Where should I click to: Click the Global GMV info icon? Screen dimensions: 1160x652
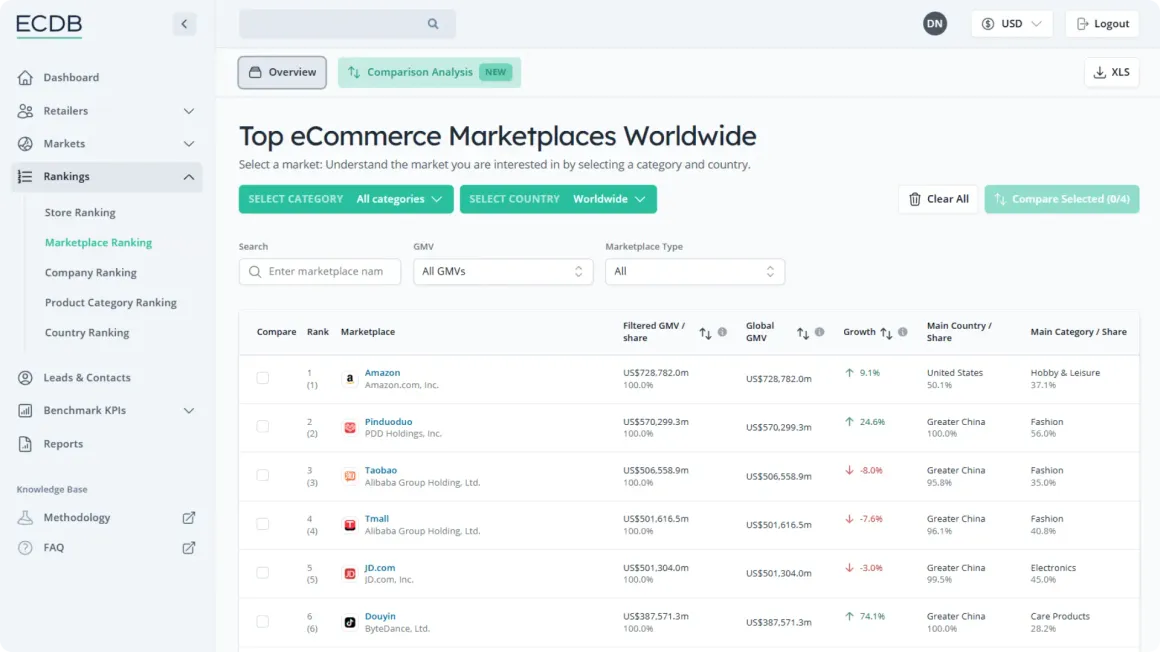pyautogui.click(x=820, y=332)
